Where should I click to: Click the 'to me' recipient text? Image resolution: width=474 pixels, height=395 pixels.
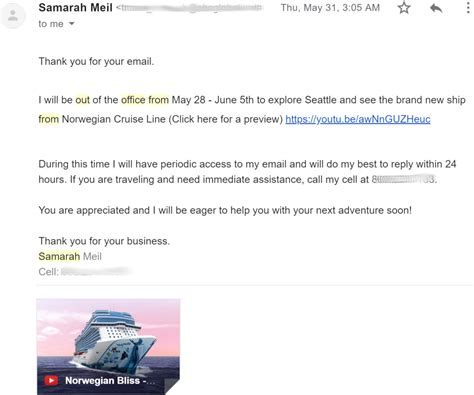coord(51,24)
